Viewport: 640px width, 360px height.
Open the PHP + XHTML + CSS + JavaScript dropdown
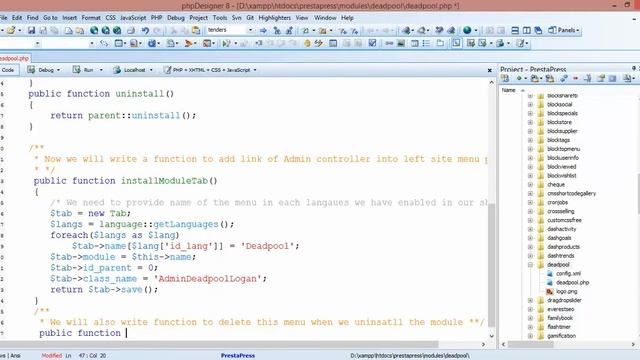pyautogui.click(x=210, y=70)
